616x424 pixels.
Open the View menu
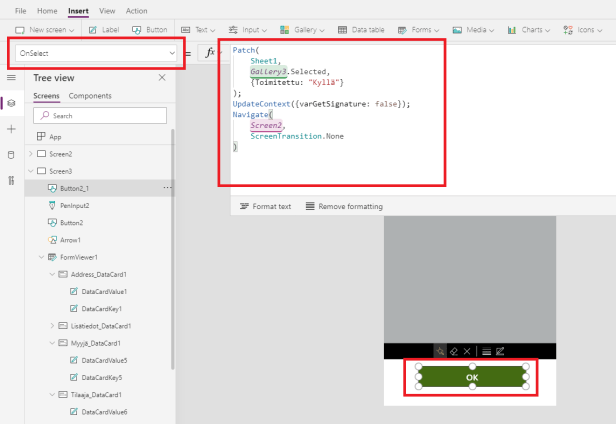(107, 11)
